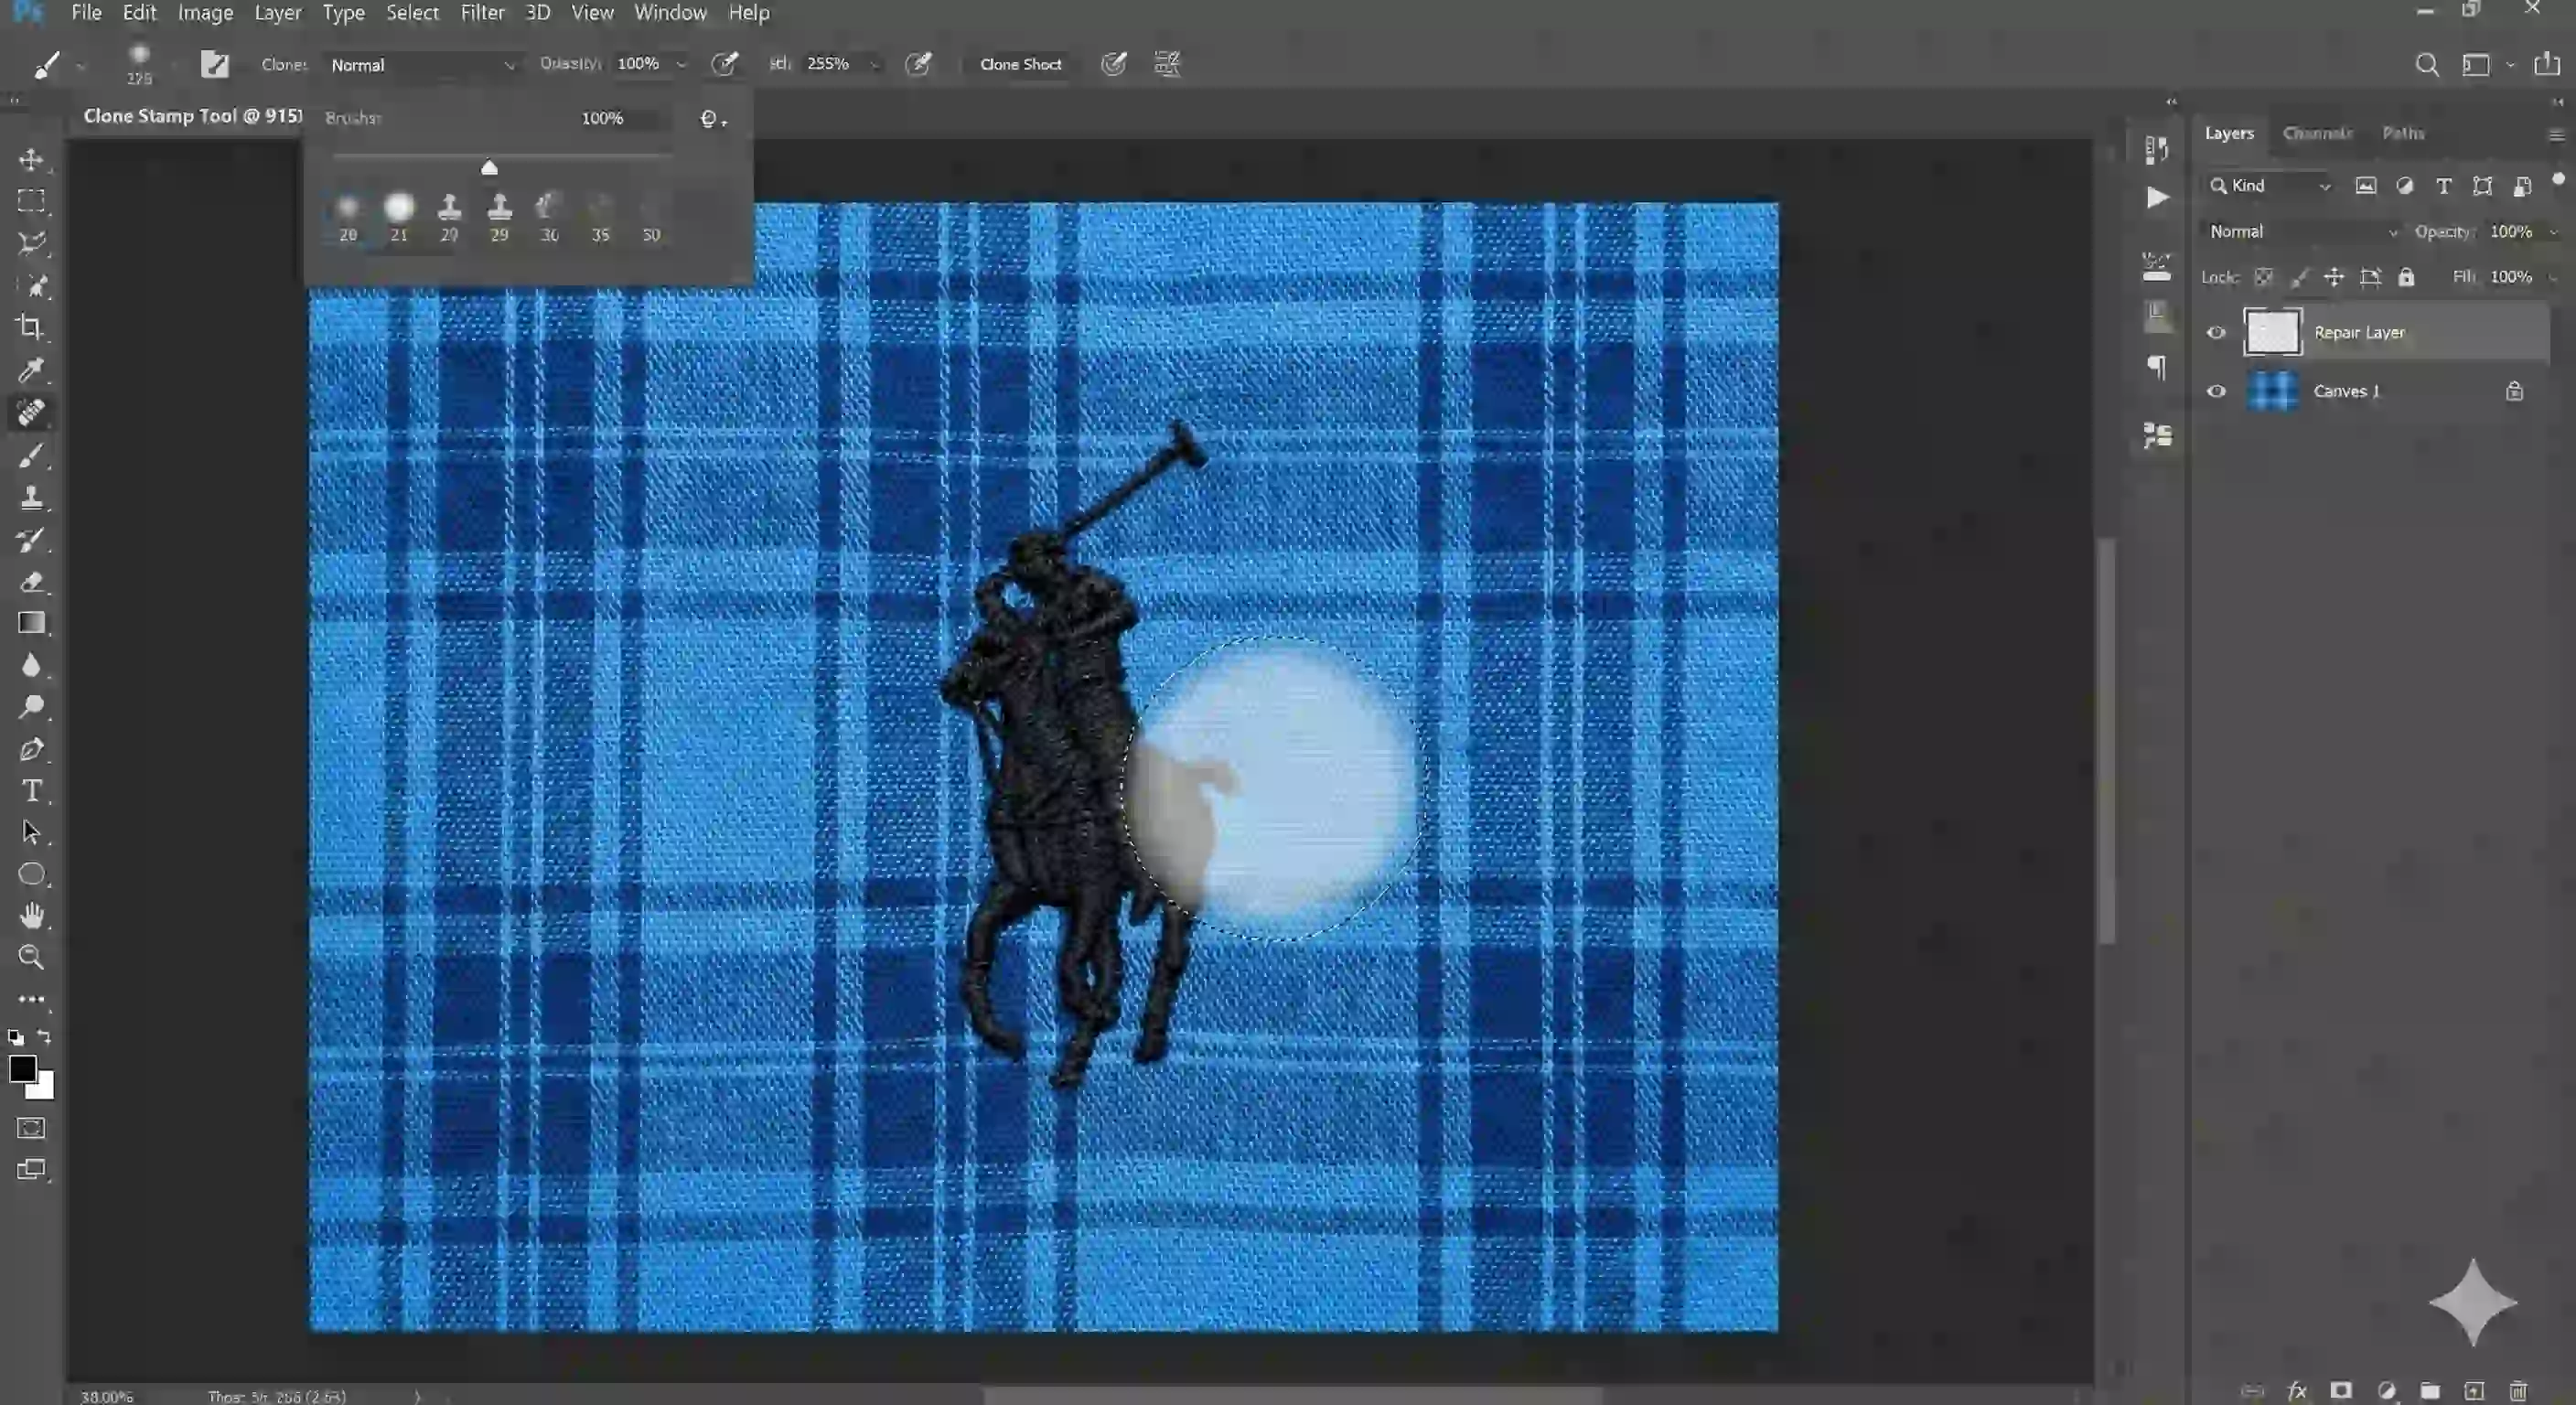Open the Filter menu
The image size is (2576, 1405).
click(482, 13)
